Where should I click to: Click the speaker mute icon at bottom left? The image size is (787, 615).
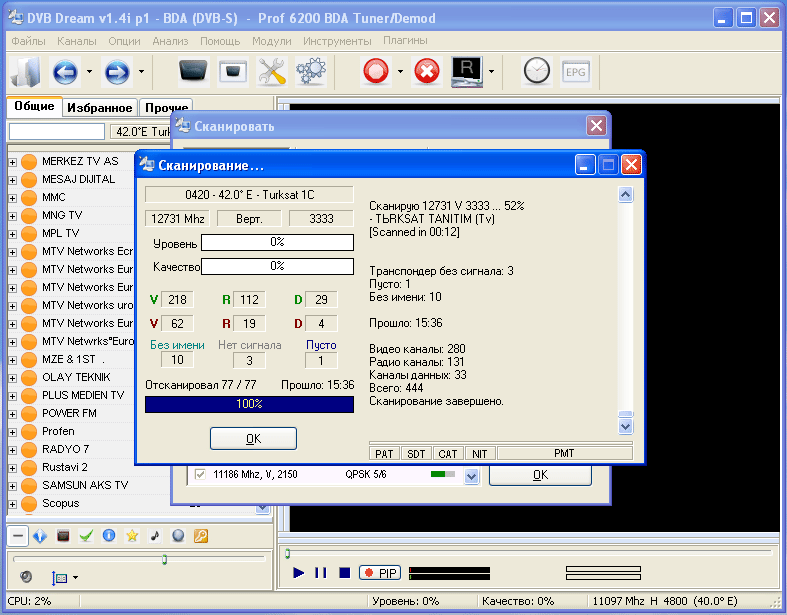coord(26,577)
